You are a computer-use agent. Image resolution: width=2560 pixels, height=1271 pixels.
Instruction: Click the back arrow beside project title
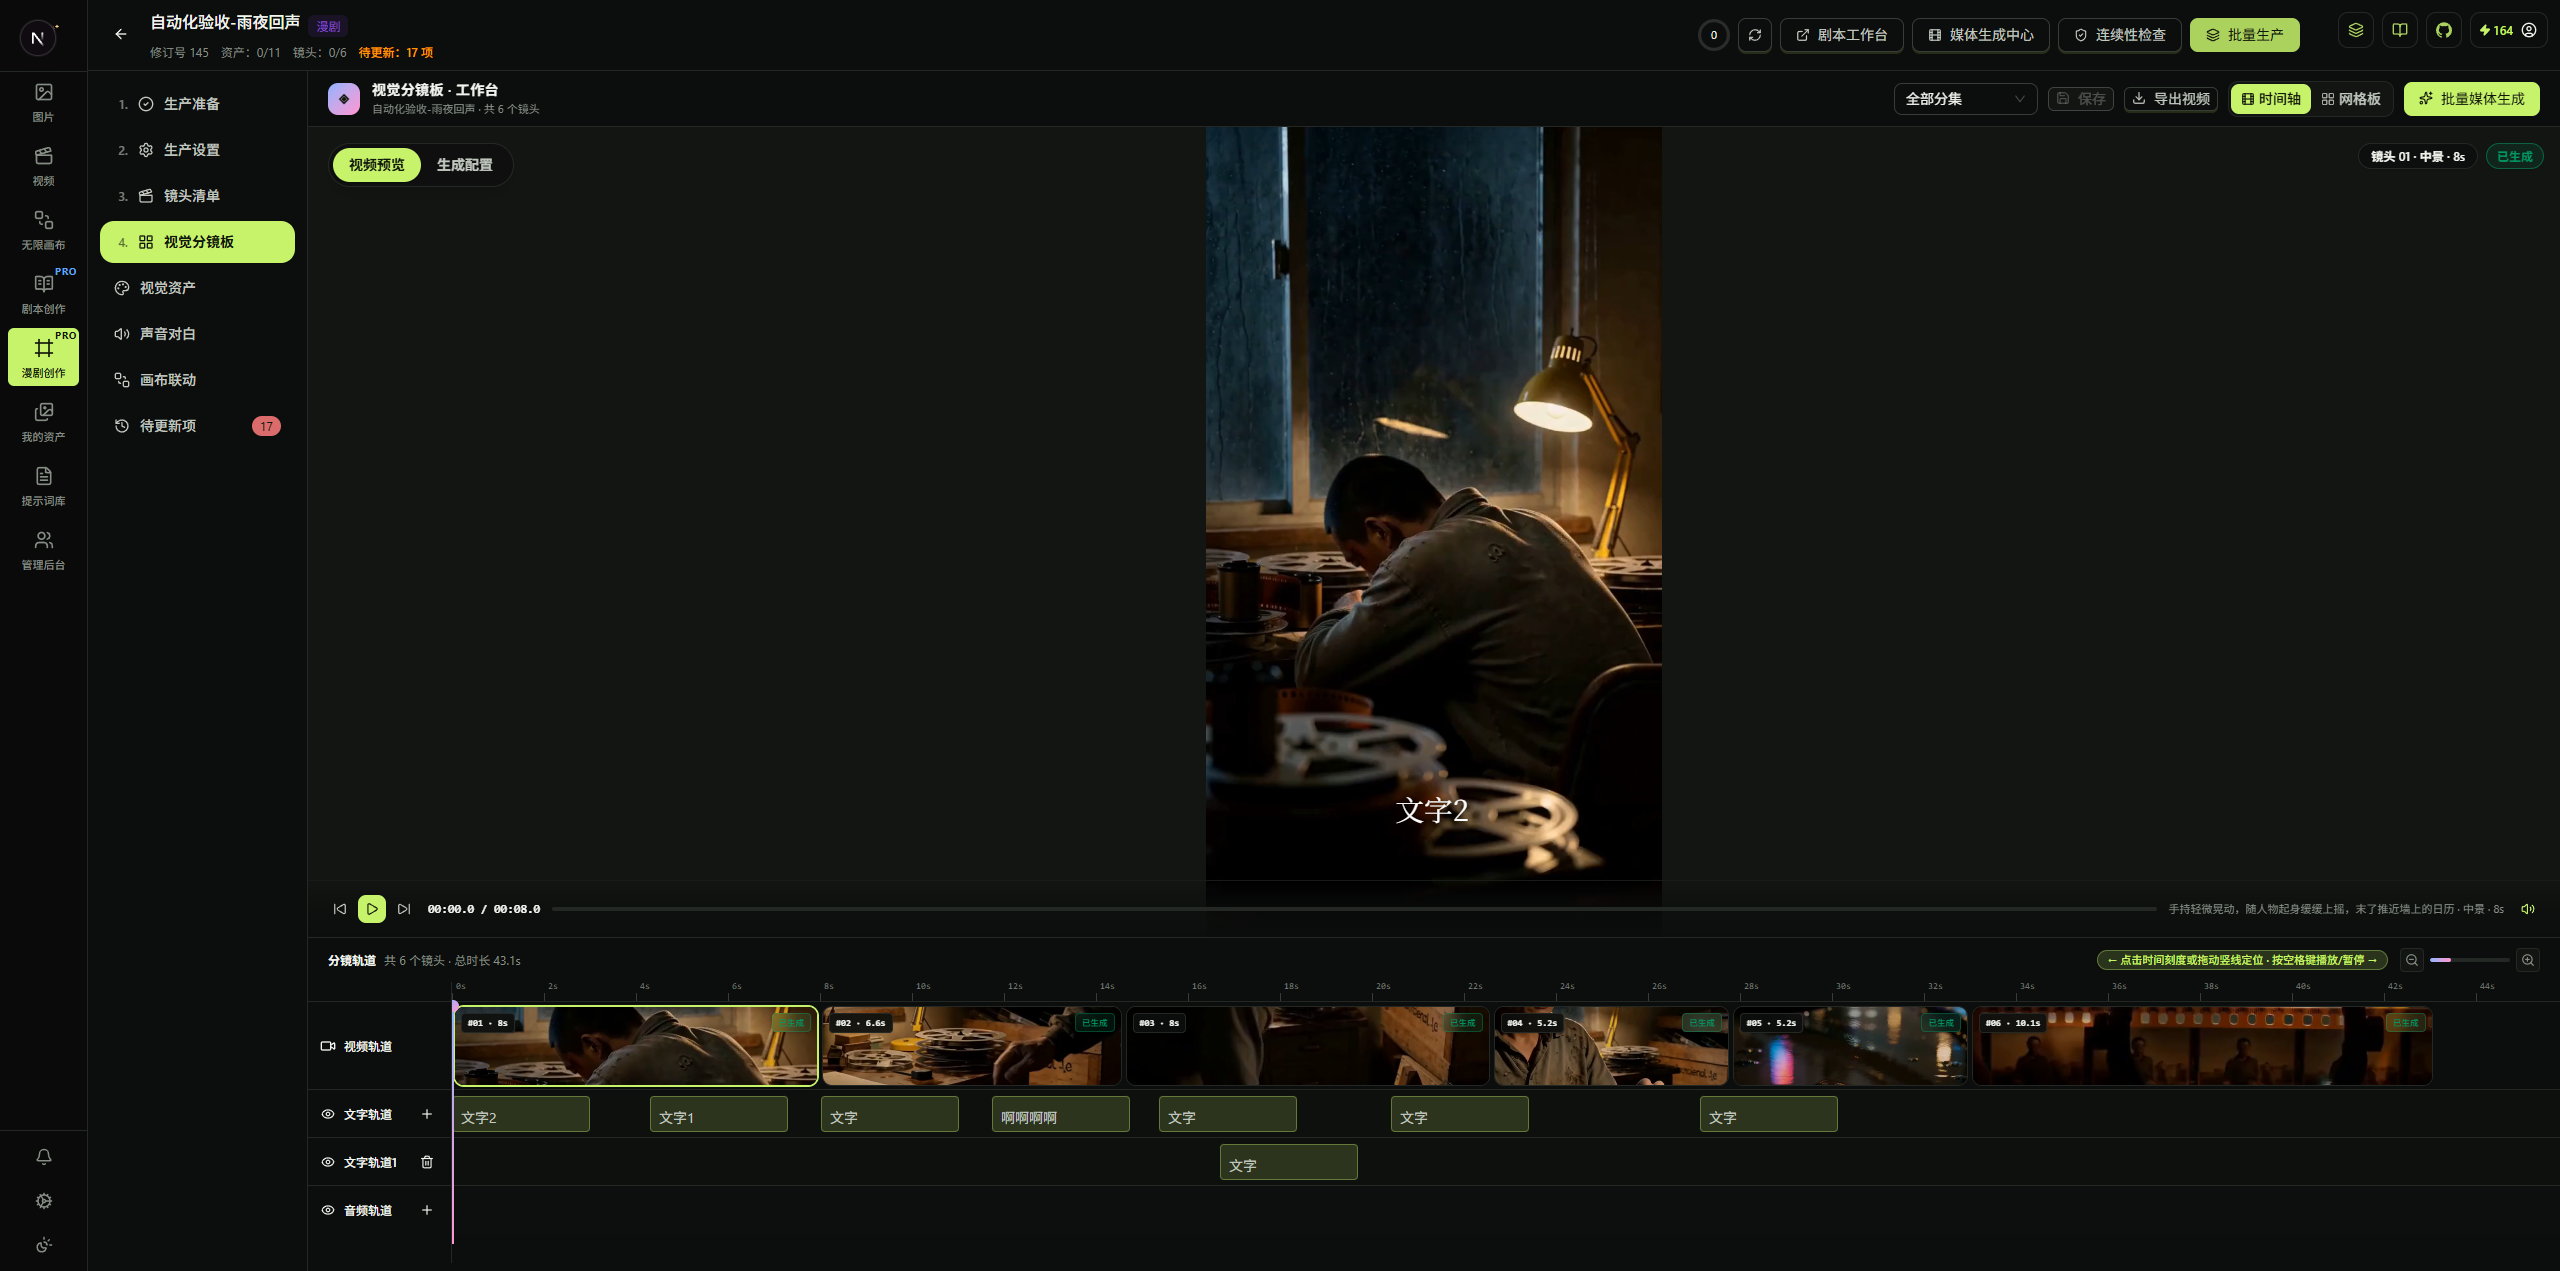(121, 34)
